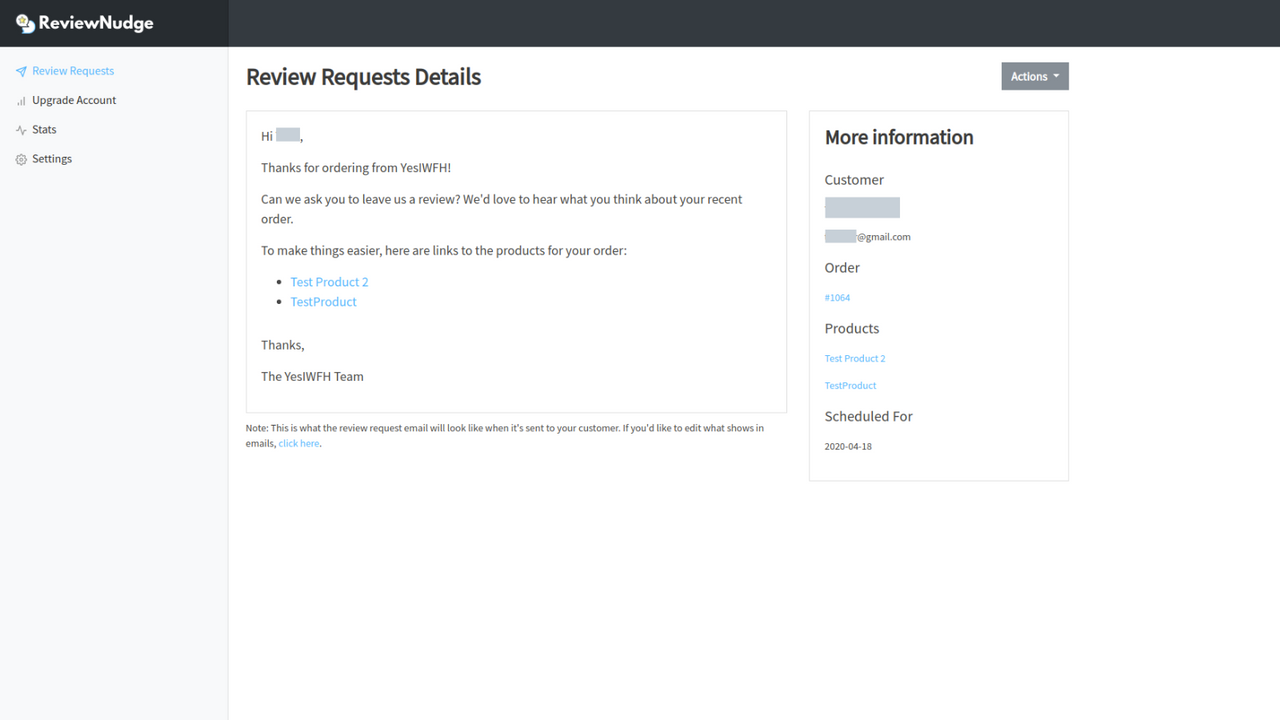Open Stats via its activity icon
The width and height of the screenshot is (1280, 720).
(x=20, y=129)
